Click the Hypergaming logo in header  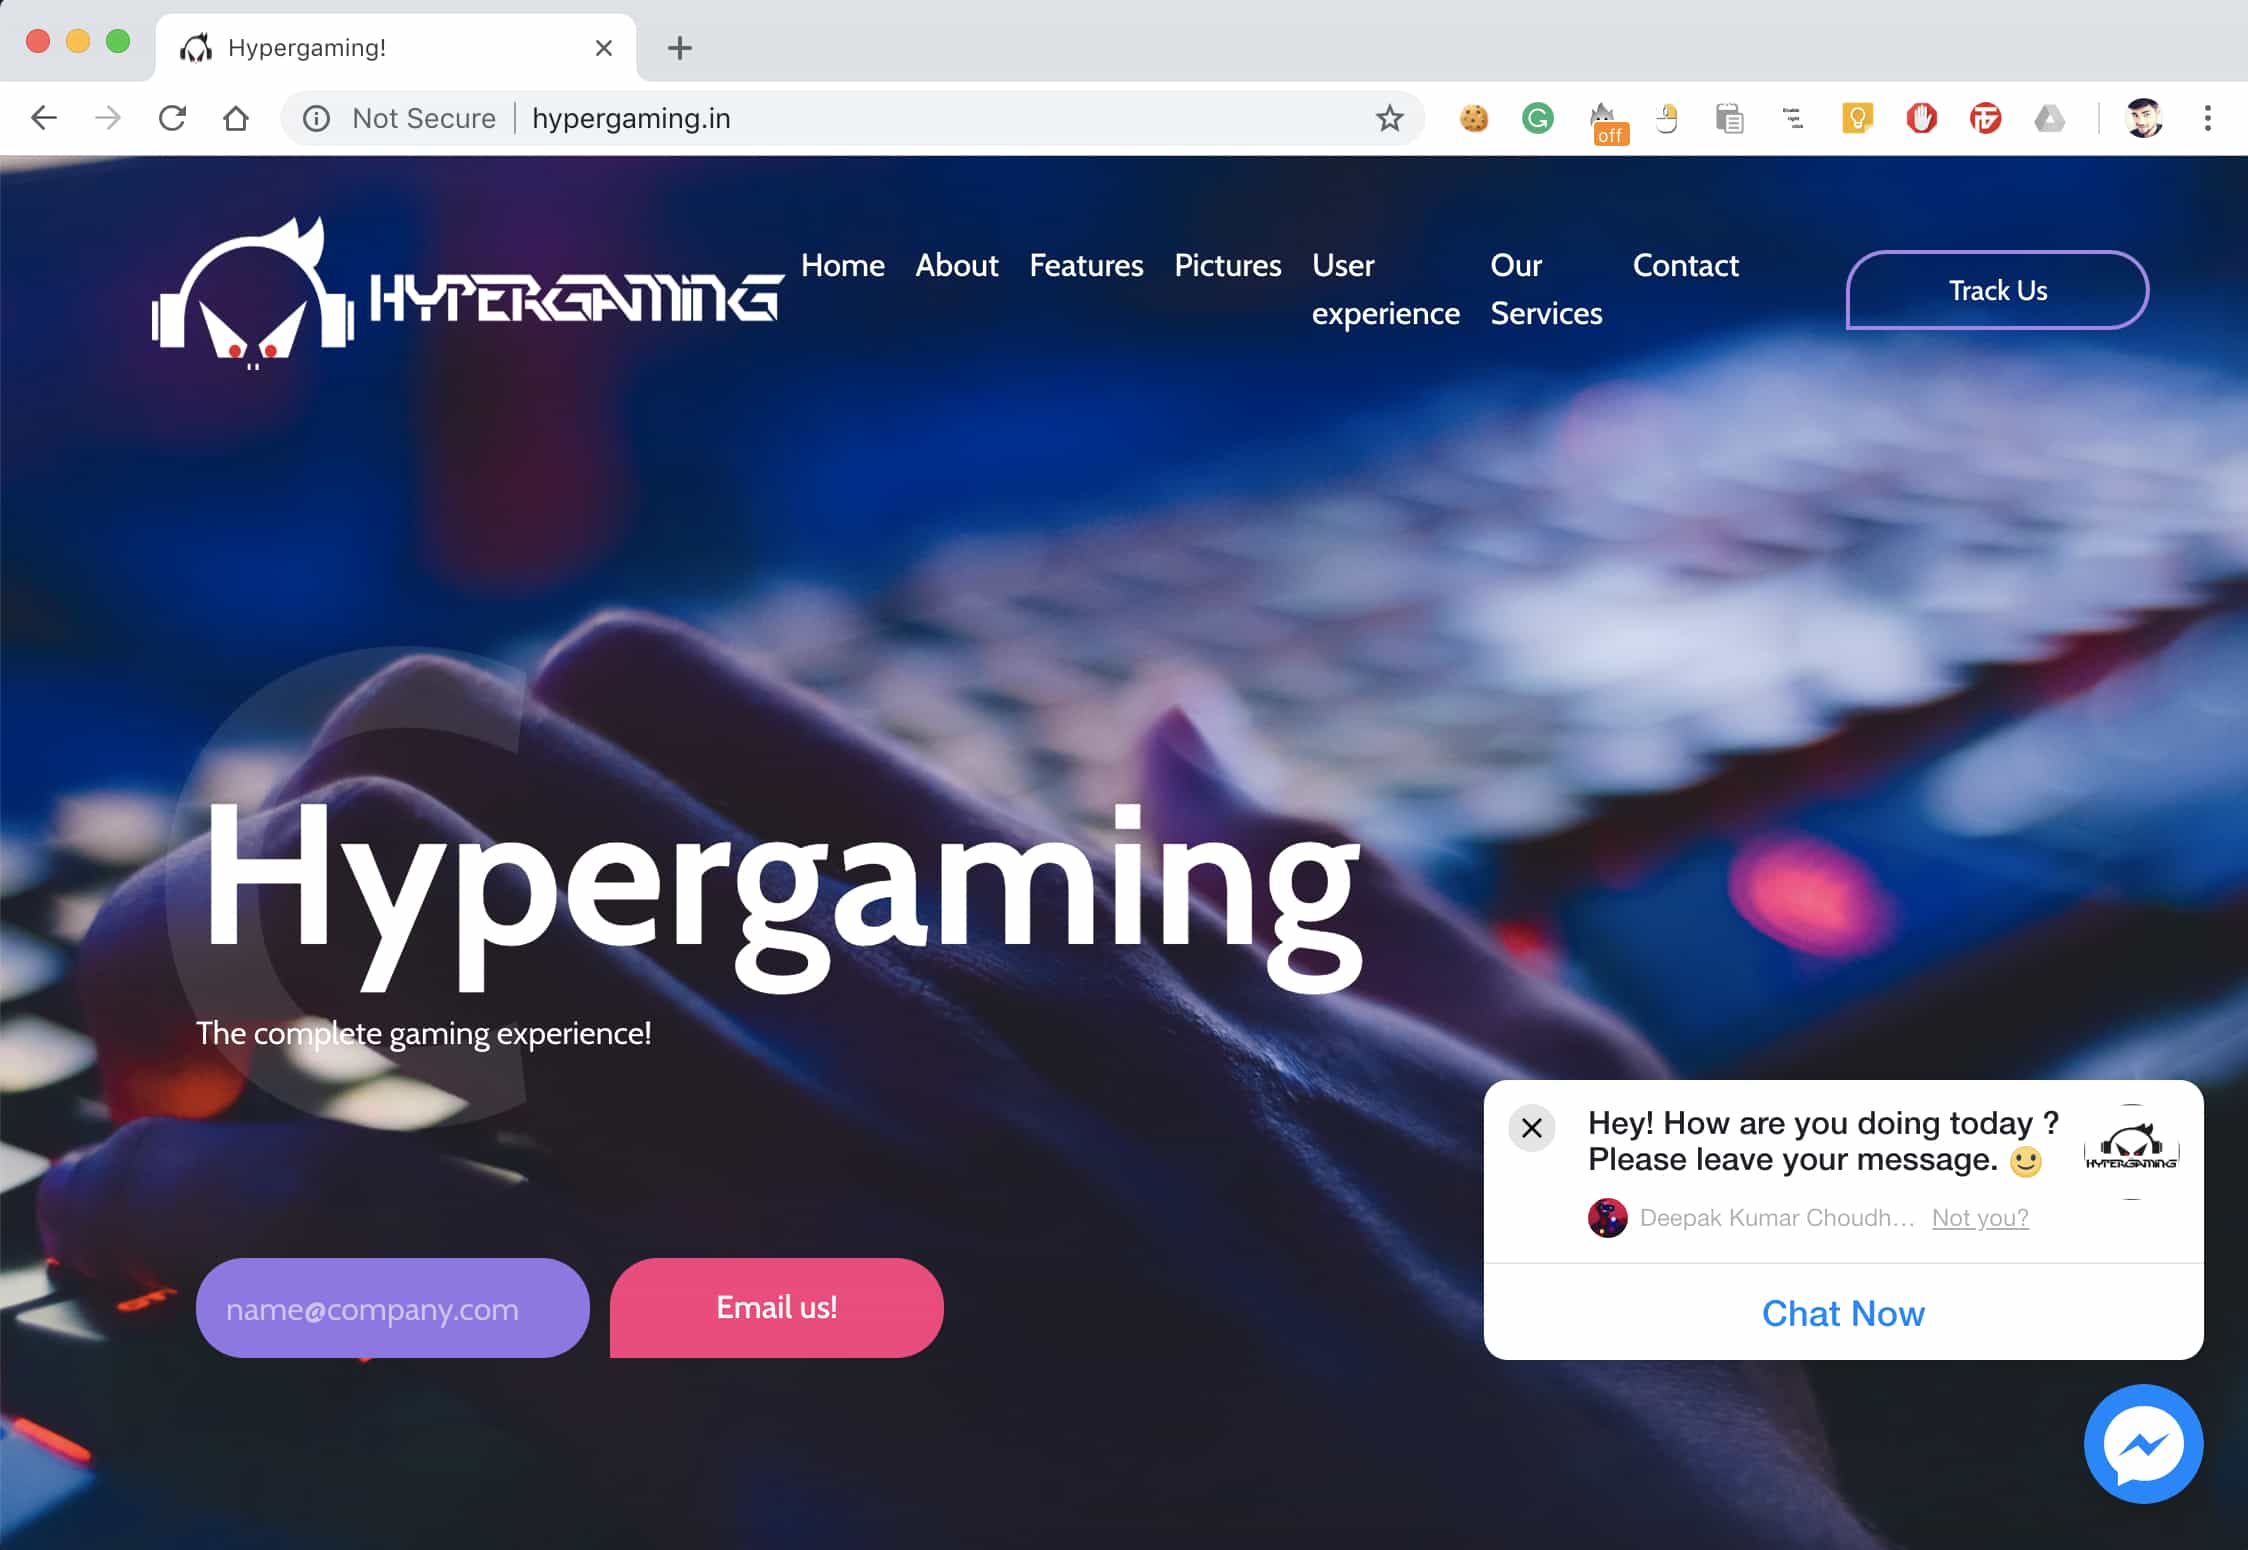(x=467, y=294)
